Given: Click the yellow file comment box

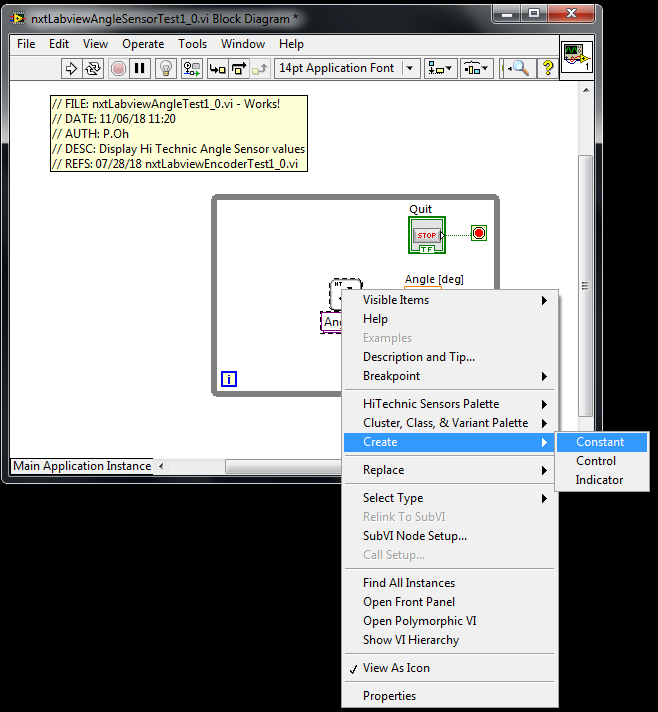Looking at the screenshot, I should tap(179, 134).
